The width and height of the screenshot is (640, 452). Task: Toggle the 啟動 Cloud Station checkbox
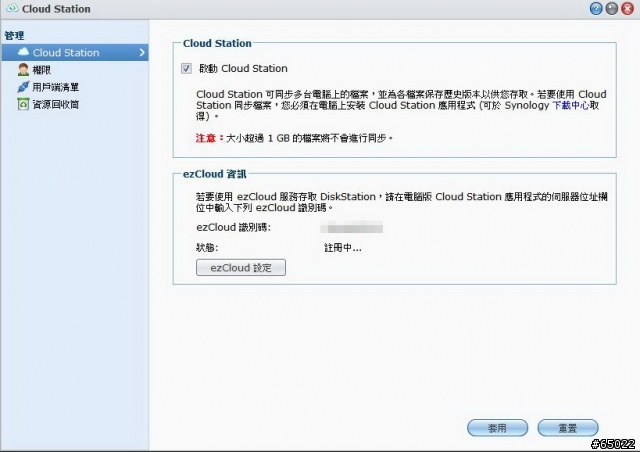coord(186,68)
